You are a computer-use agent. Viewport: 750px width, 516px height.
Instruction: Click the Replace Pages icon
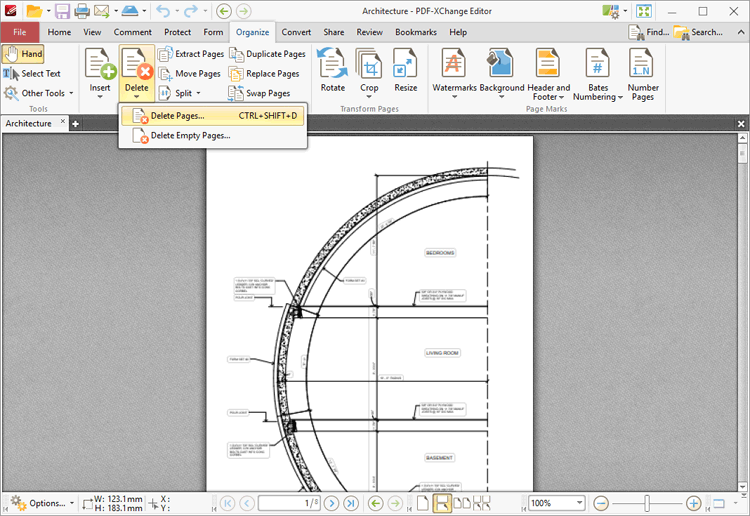point(236,74)
